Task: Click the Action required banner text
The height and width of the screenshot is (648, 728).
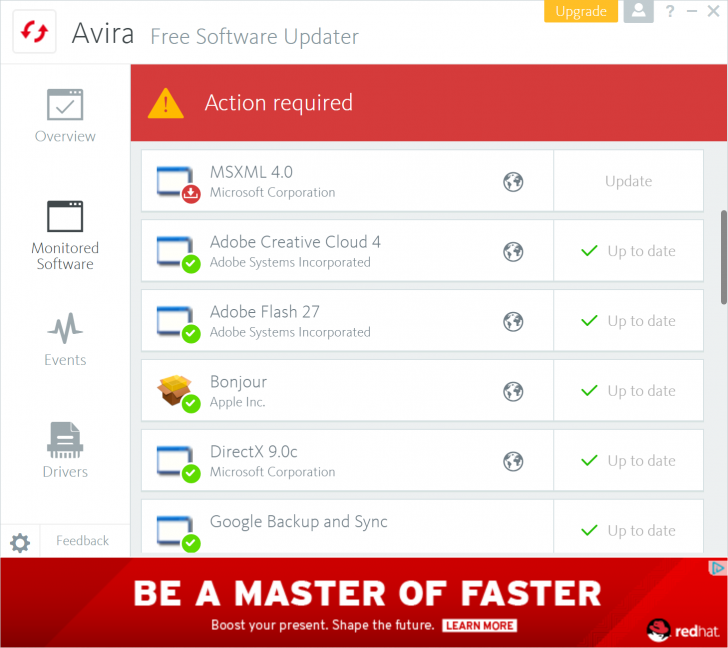Action: pyautogui.click(x=279, y=103)
